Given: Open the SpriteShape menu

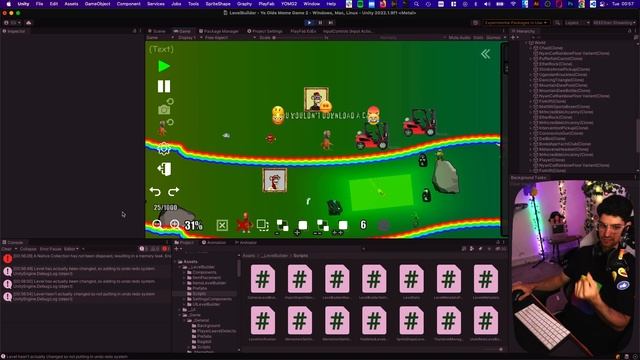Looking at the screenshot, I should (218, 4).
